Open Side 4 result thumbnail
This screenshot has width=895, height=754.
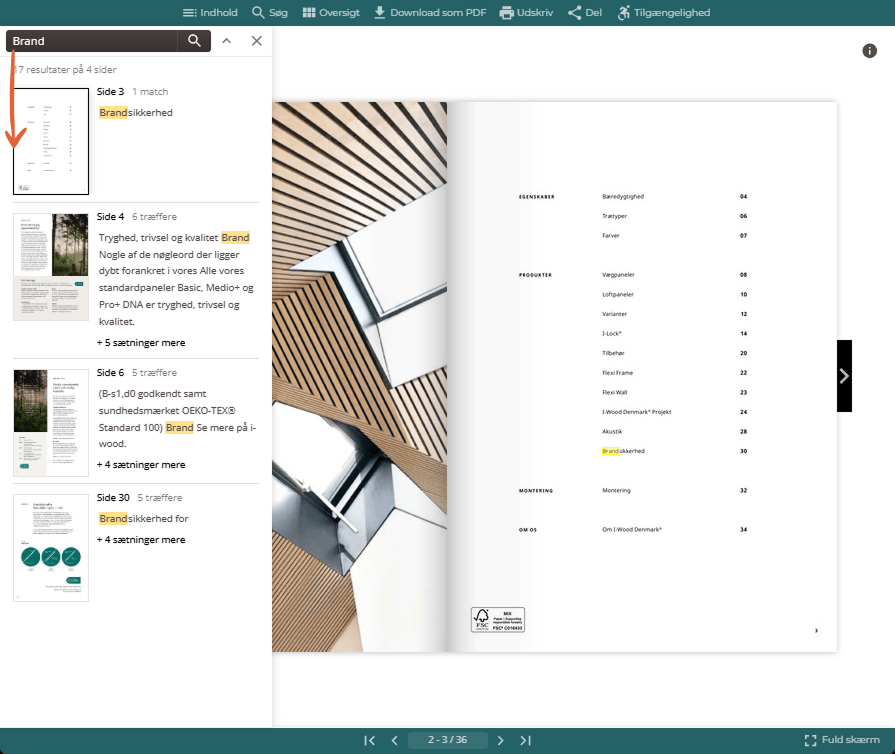point(51,267)
